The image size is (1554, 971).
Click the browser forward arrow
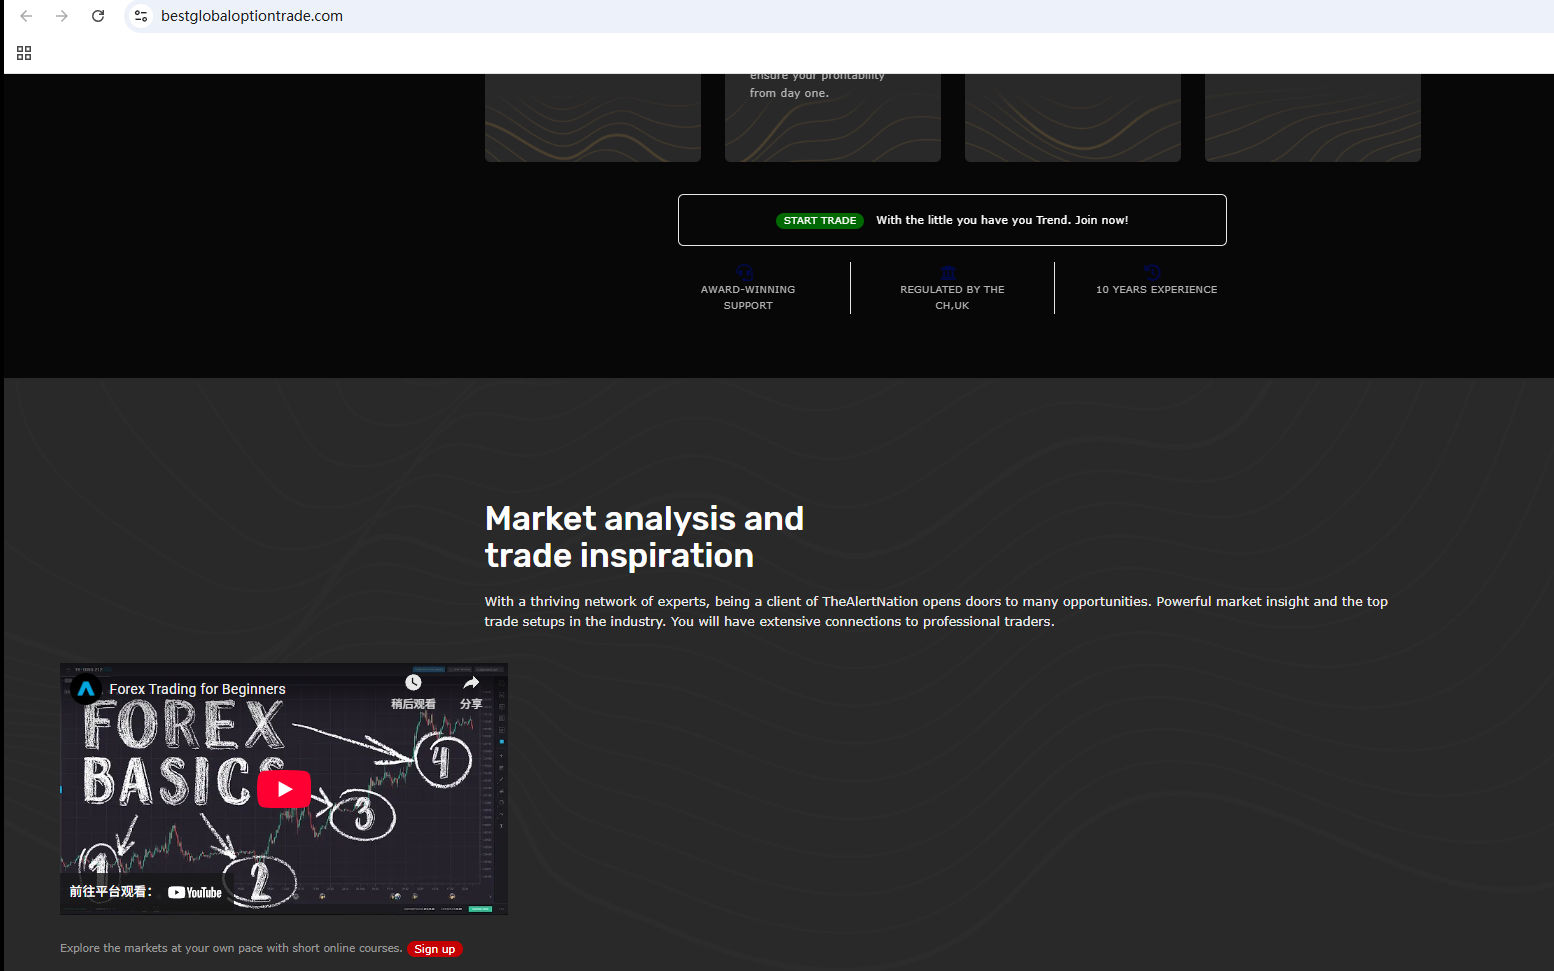(62, 16)
